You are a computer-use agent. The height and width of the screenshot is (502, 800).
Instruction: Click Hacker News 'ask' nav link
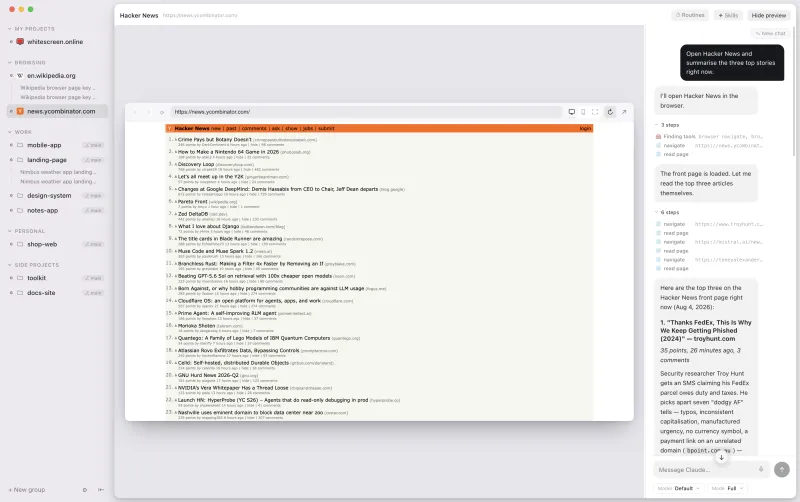(276, 129)
